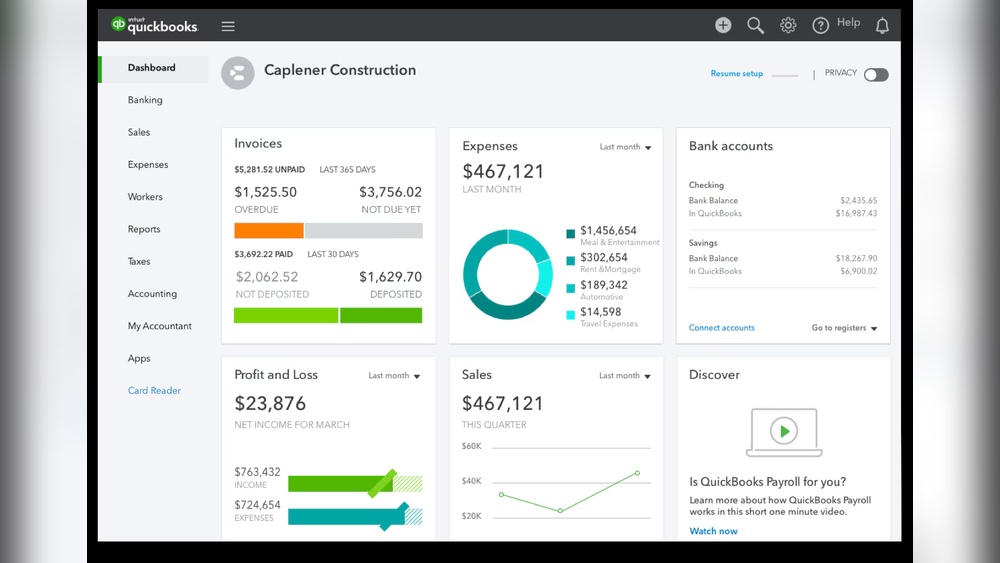Click the expenses donut chart
The height and width of the screenshot is (563, 1000).
[508, 274]
